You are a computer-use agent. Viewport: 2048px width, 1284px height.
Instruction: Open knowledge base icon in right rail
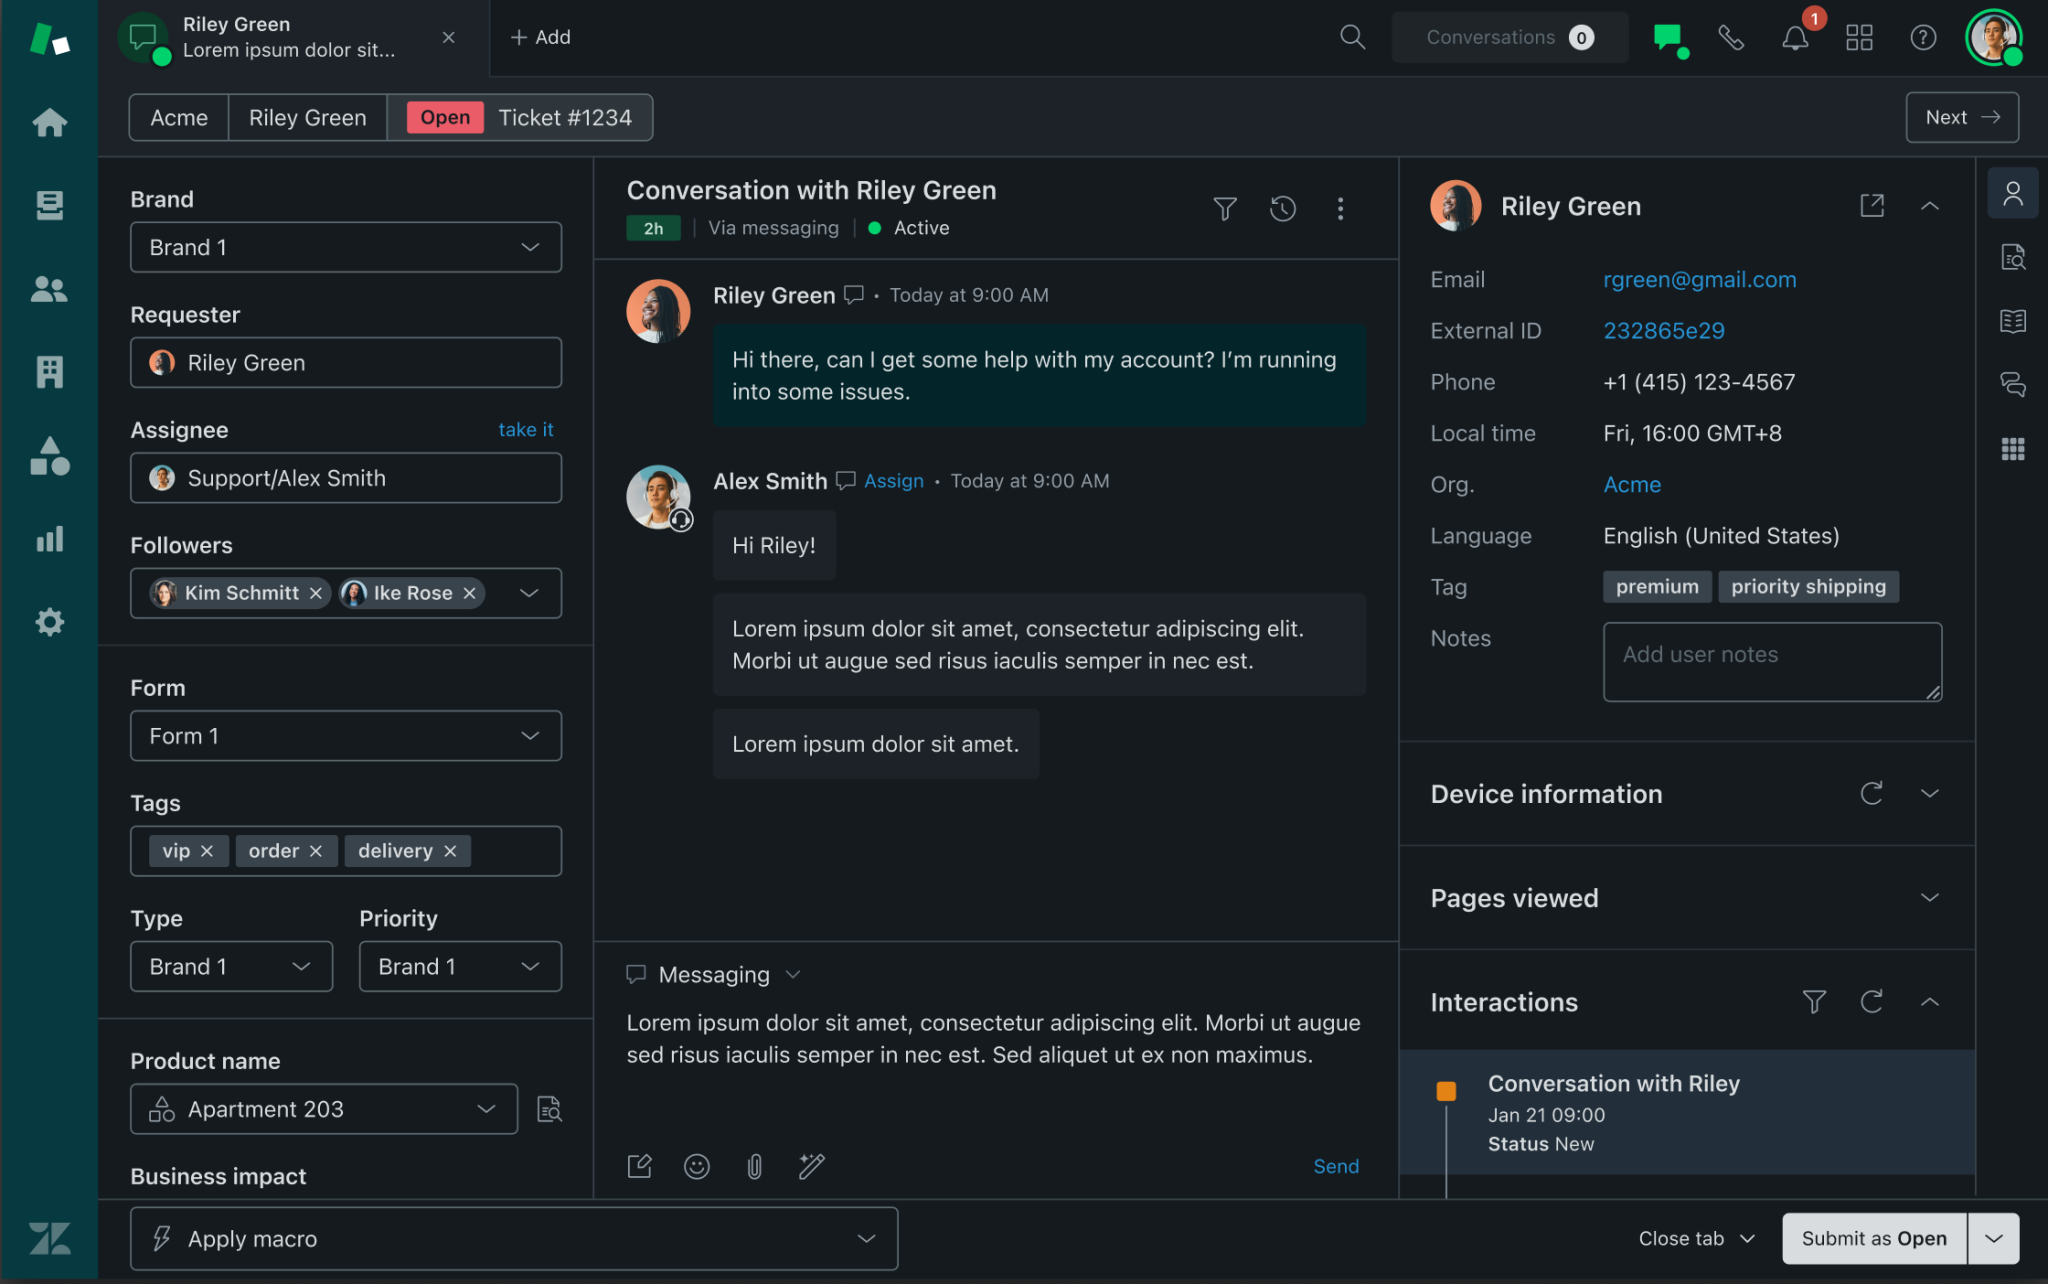pyautogui.click(x=2013, y=321)
